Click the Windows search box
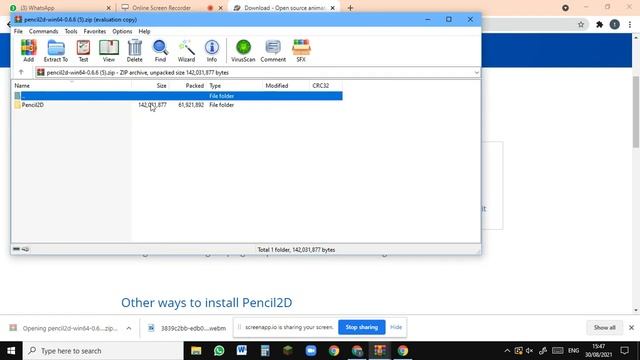Screen dimensions: 640x360 (x=103, y=351)
